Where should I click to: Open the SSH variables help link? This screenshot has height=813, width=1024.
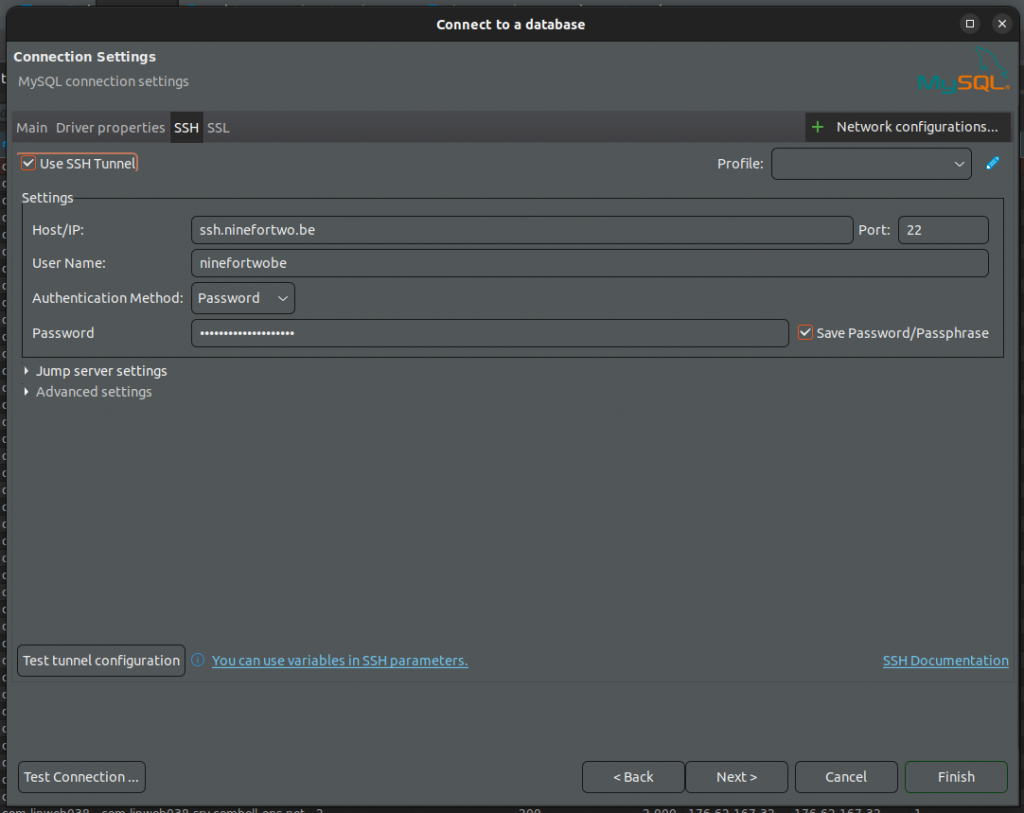tap(340, 660)
